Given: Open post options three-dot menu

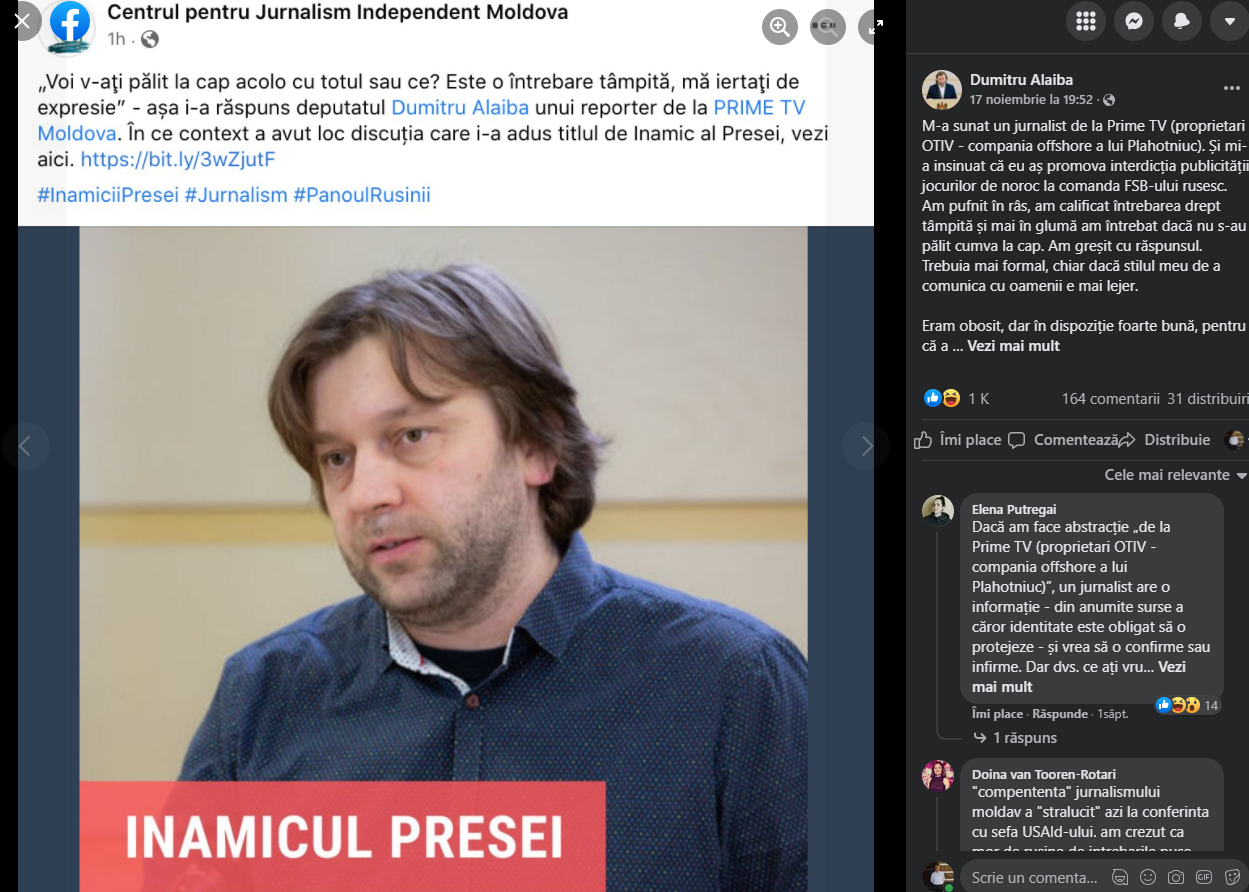Looking at the screenshot, I should click(x=1231, y=88).
